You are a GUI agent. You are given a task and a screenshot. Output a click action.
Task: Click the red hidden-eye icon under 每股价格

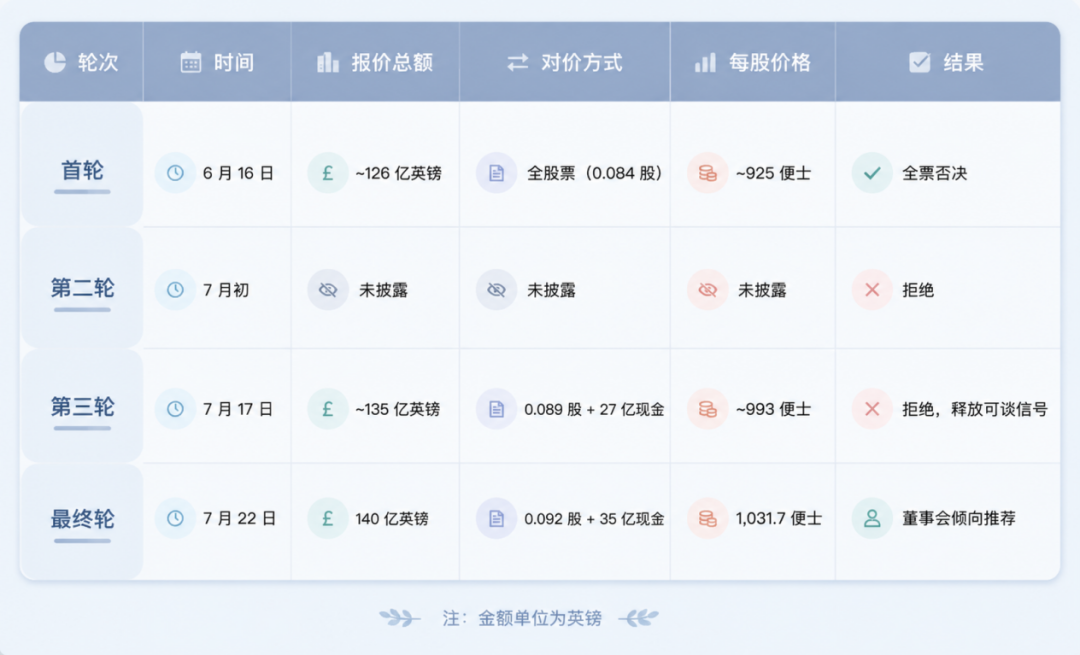click(707, 290)
